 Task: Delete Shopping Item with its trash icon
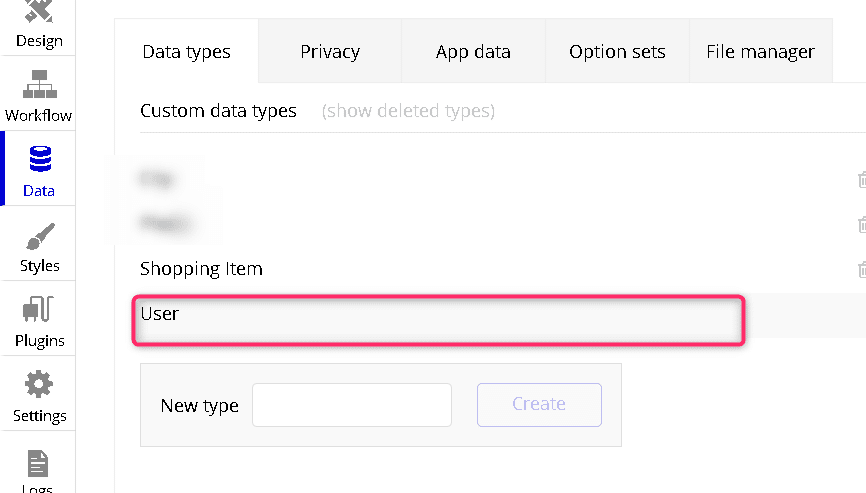(x=860, y=269)
